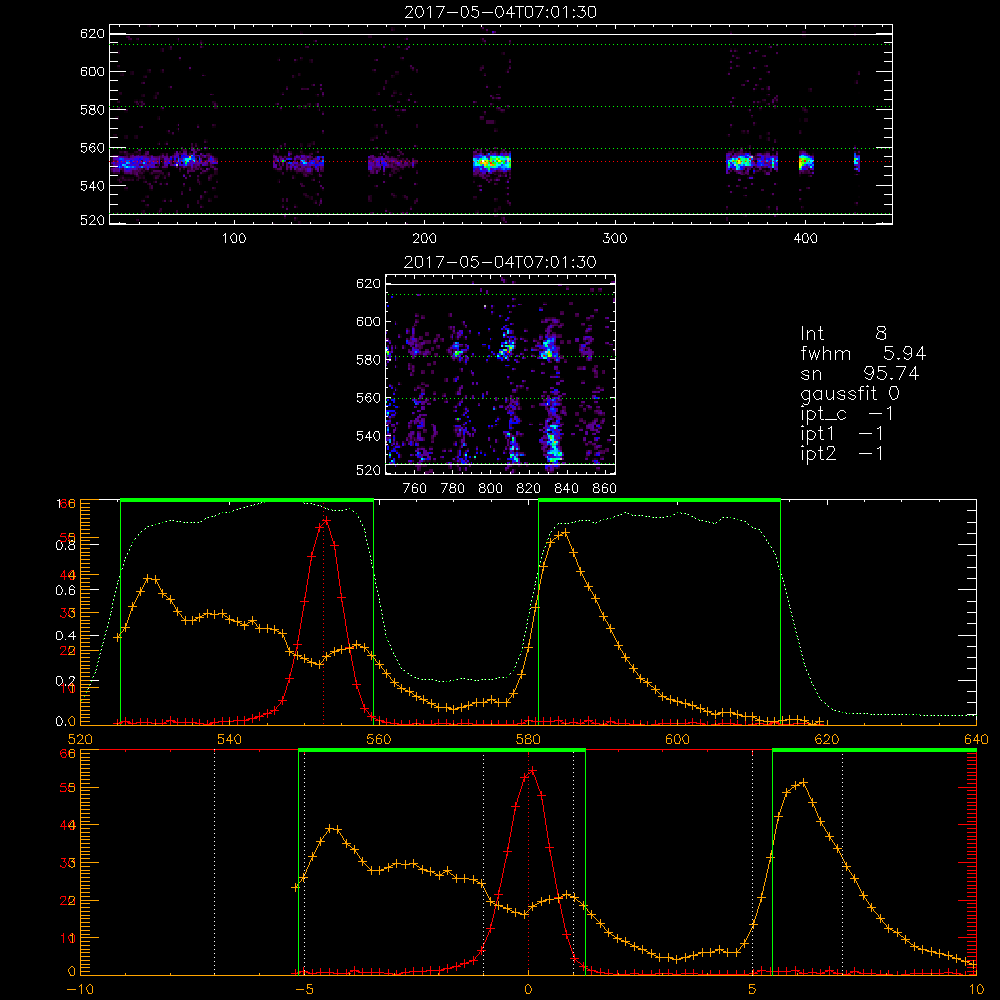The image size is (1000, 1000).
Task: Click the 600 y-axis label of the top spectrogram
Action: pyautogui.click(x=92, y=71)
